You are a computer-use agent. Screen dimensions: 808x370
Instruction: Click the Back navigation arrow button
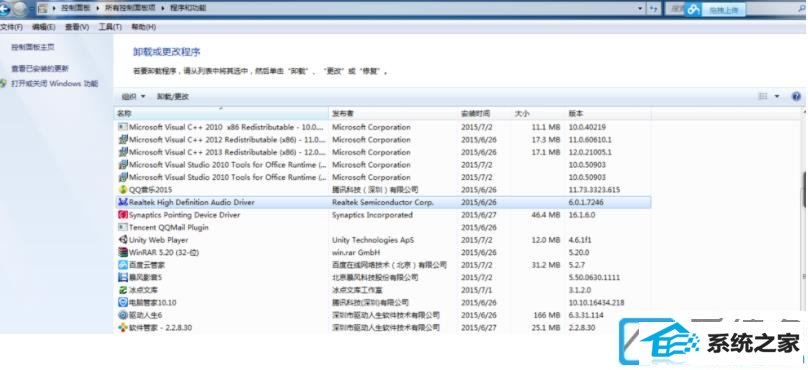tap(5, 9)
